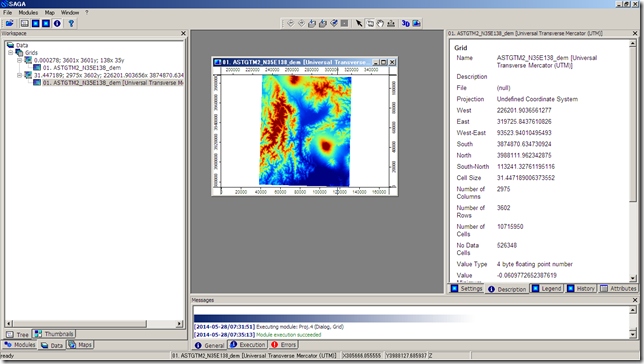644x364 pixels.
Task: Switch to the Data workspace tab
Action: click(x=52, y=346)
